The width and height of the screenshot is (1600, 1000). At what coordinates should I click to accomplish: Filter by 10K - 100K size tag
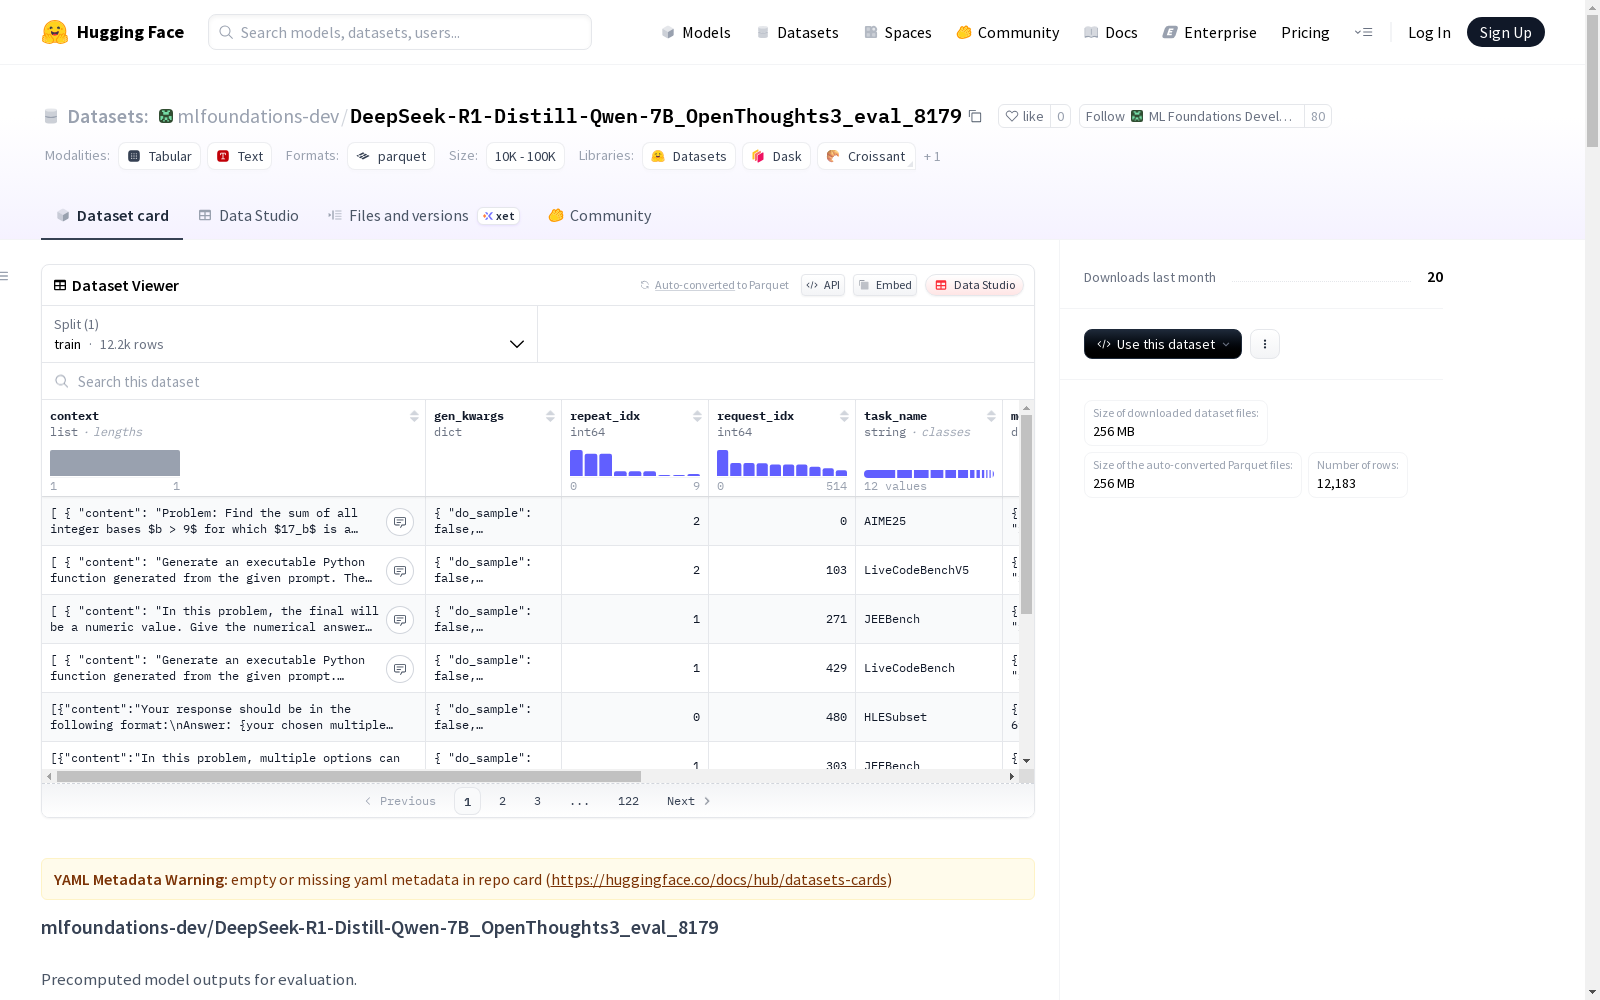pos(525,156)
